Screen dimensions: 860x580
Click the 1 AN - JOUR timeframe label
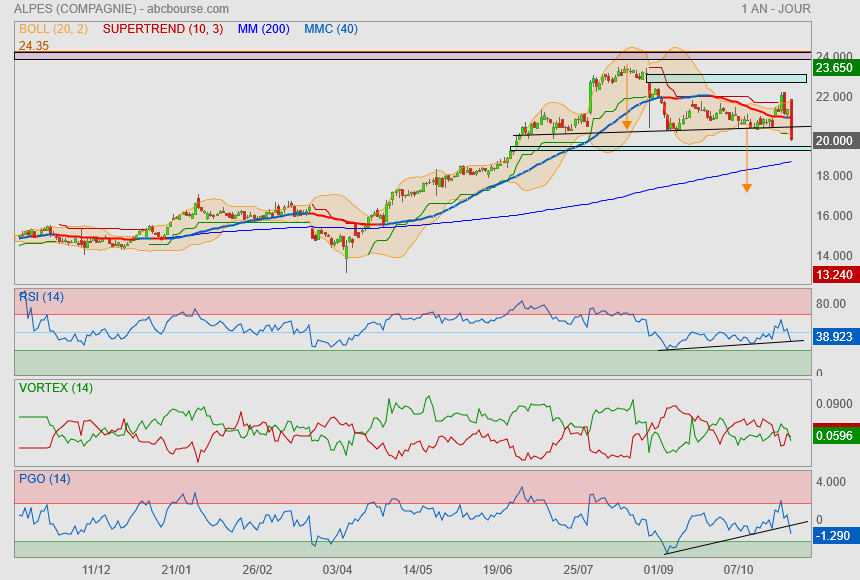point(776,8)
